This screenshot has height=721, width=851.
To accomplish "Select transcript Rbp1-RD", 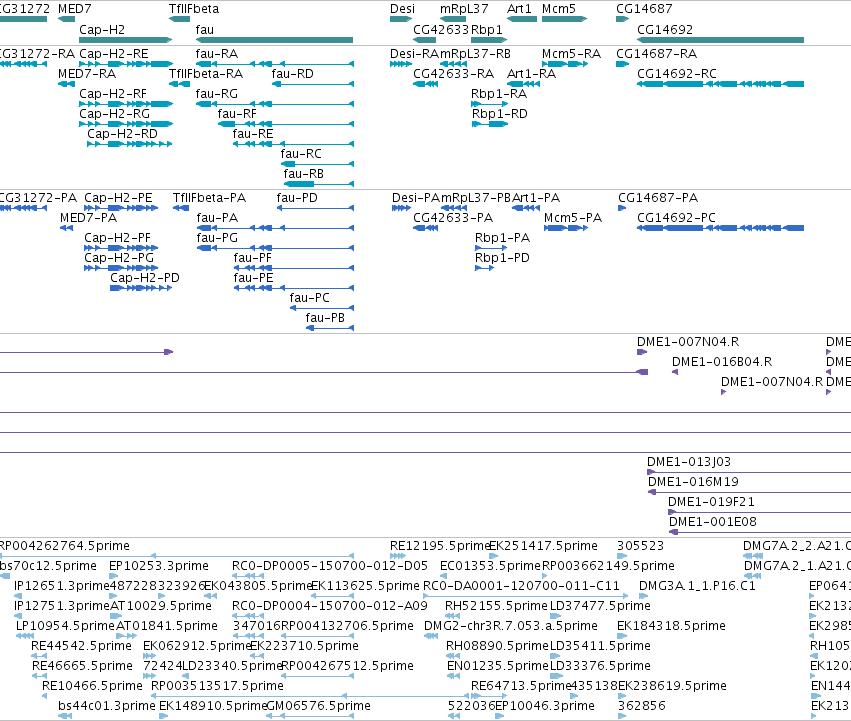I will click(x=490, y=124).
